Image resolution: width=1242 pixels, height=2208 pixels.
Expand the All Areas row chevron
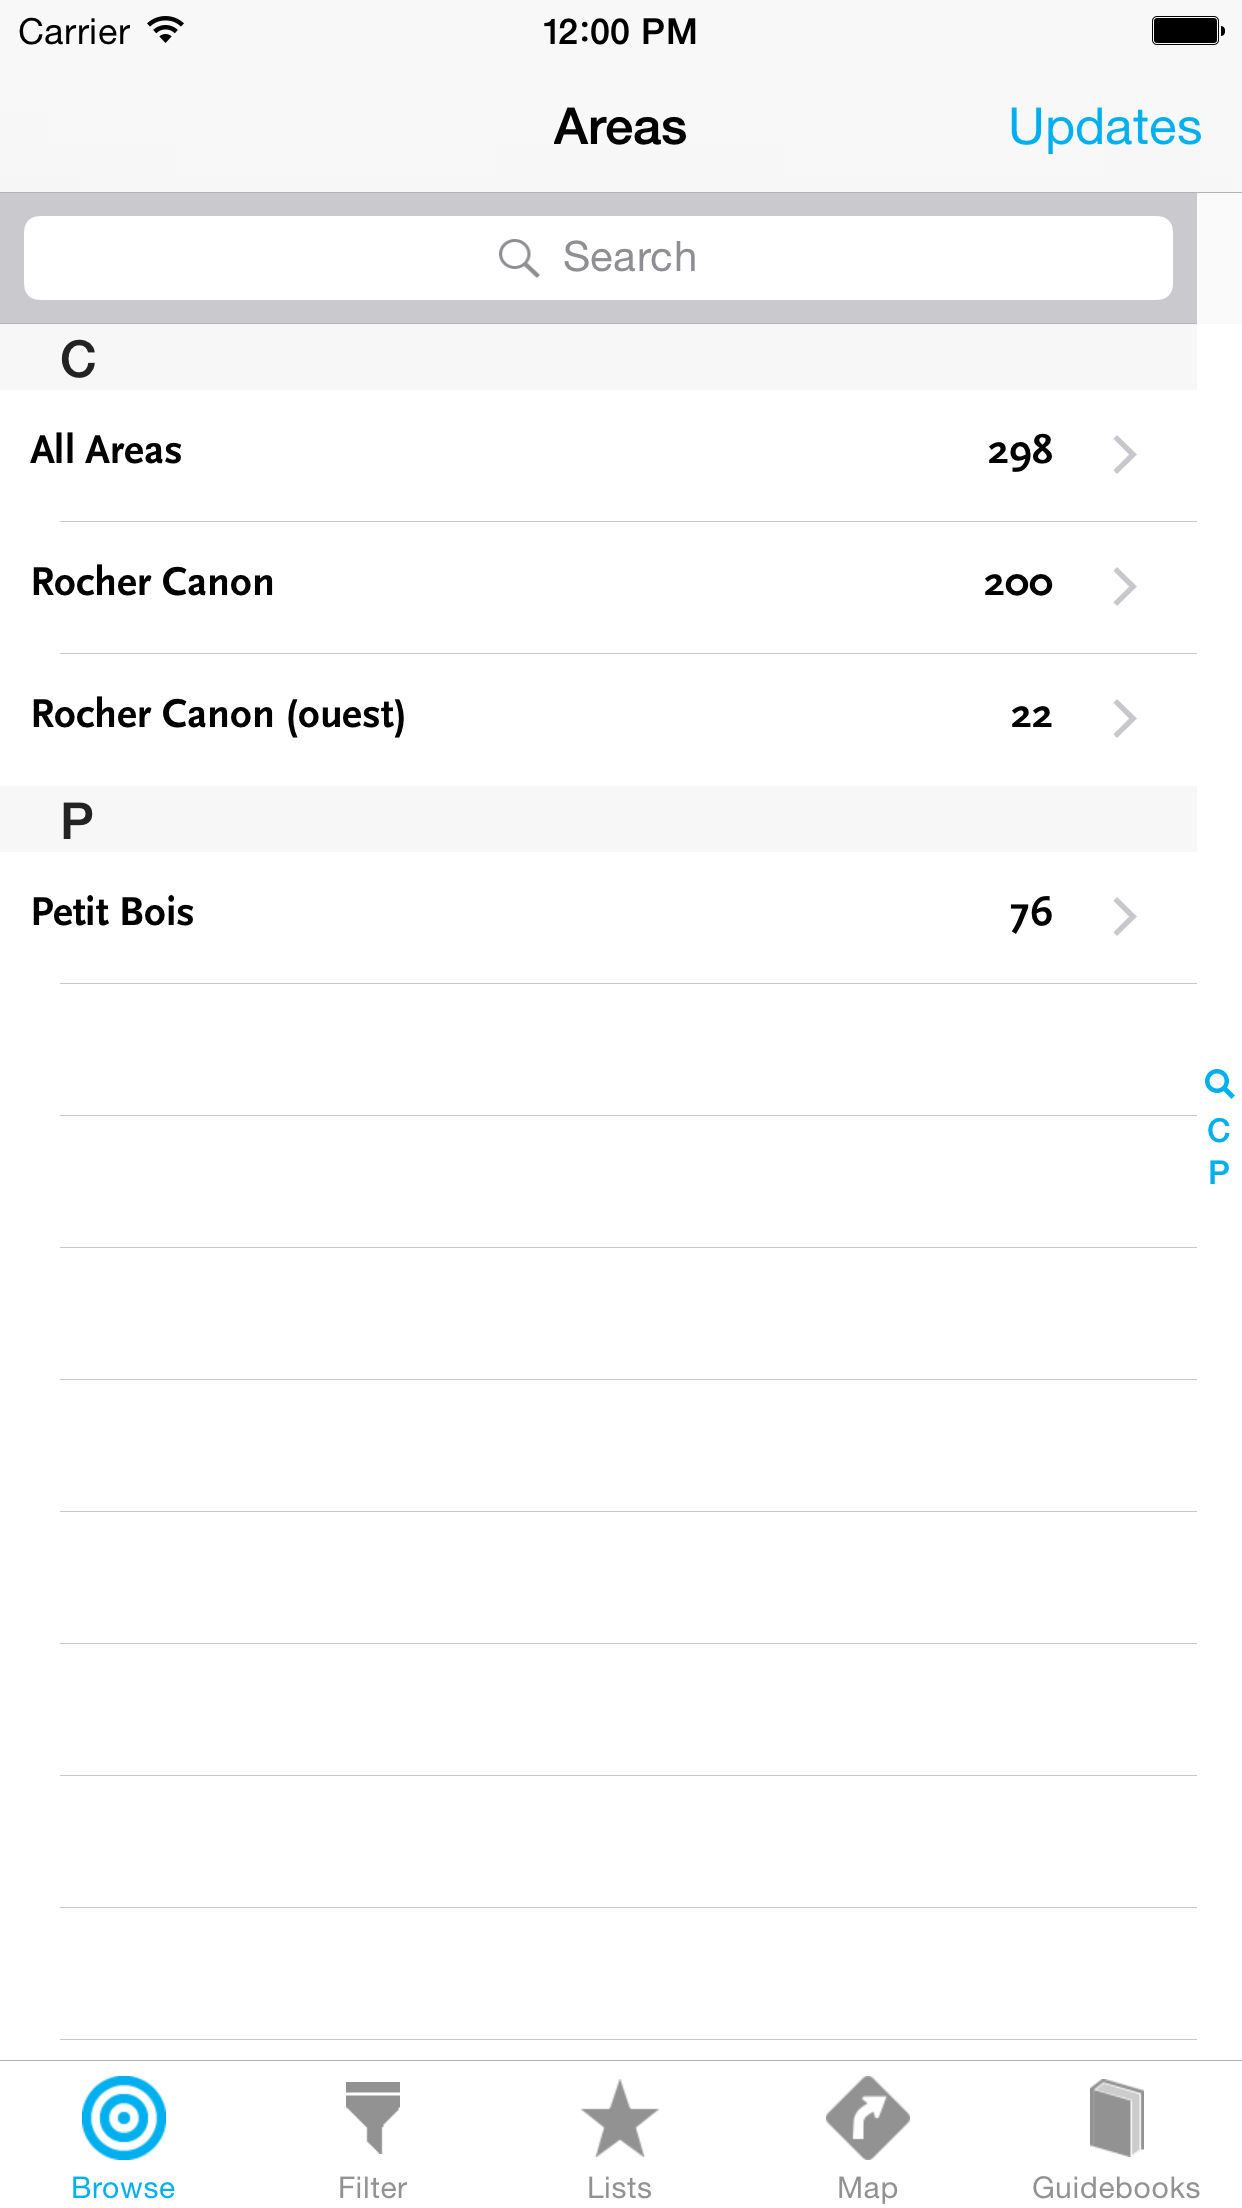(x=1125, y=454)
